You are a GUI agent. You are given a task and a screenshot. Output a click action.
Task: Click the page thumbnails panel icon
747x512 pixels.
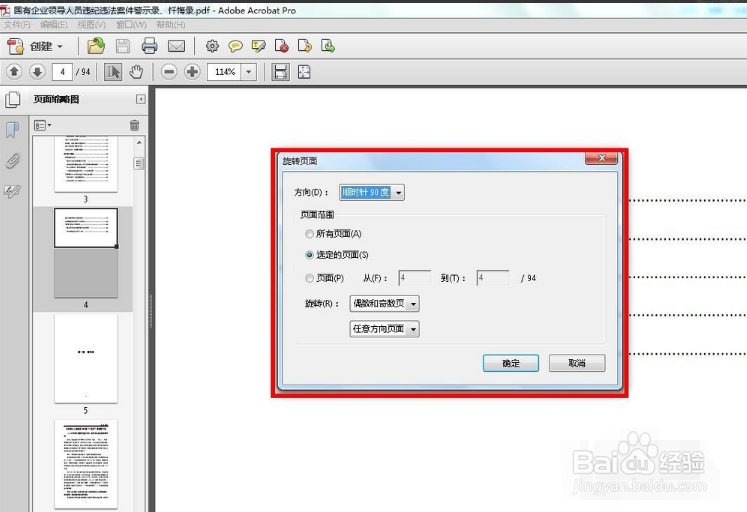coord(13,100)
